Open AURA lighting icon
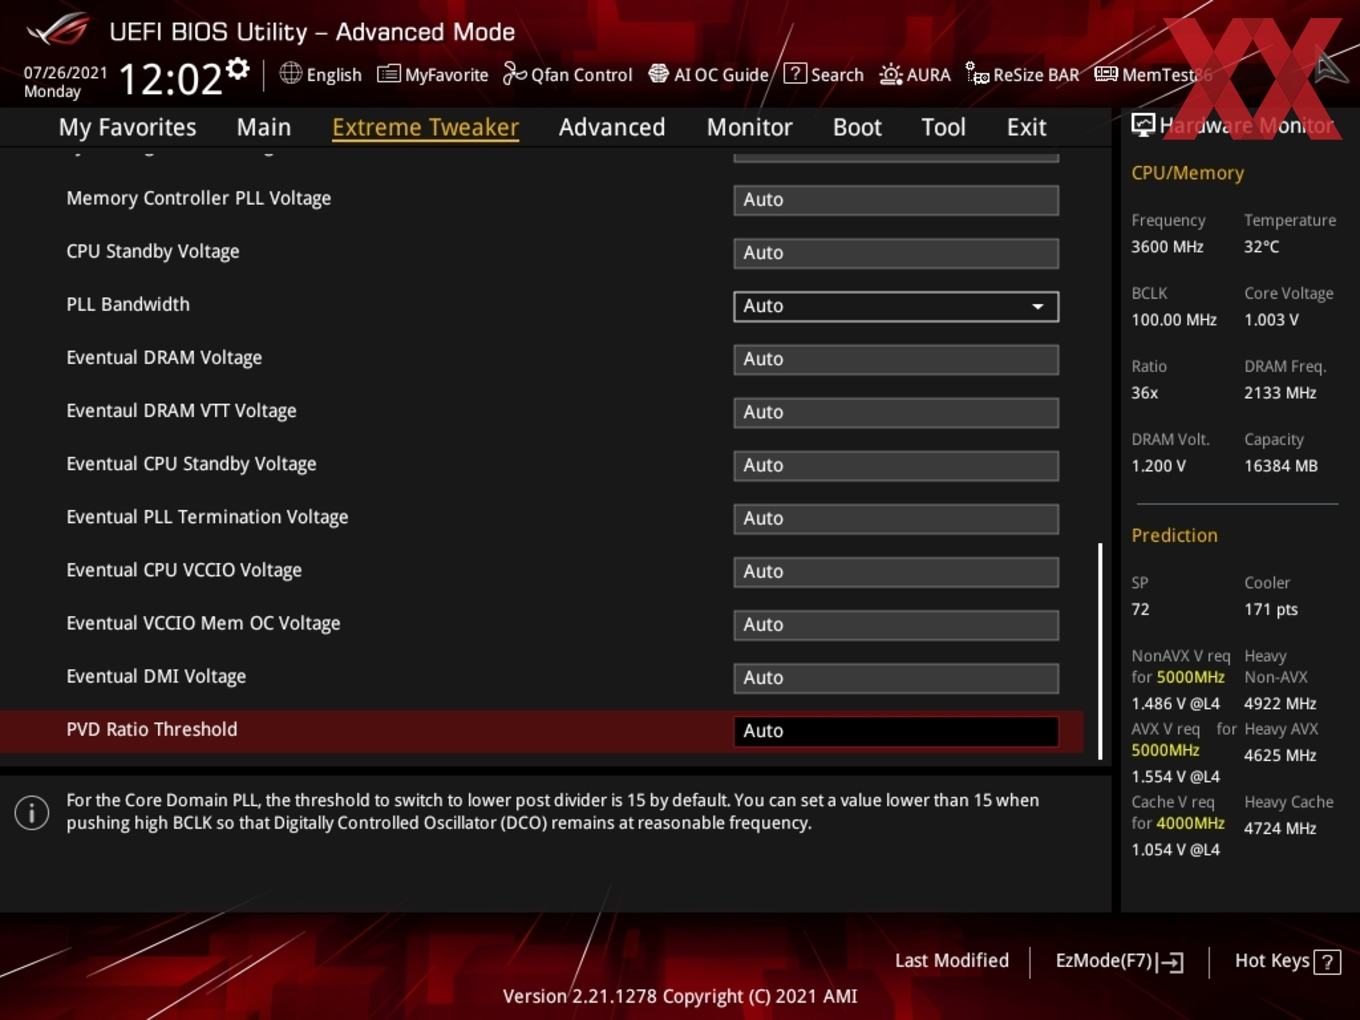The width and height of the screenshot is (1360, 1020). (x=890, y=74)
